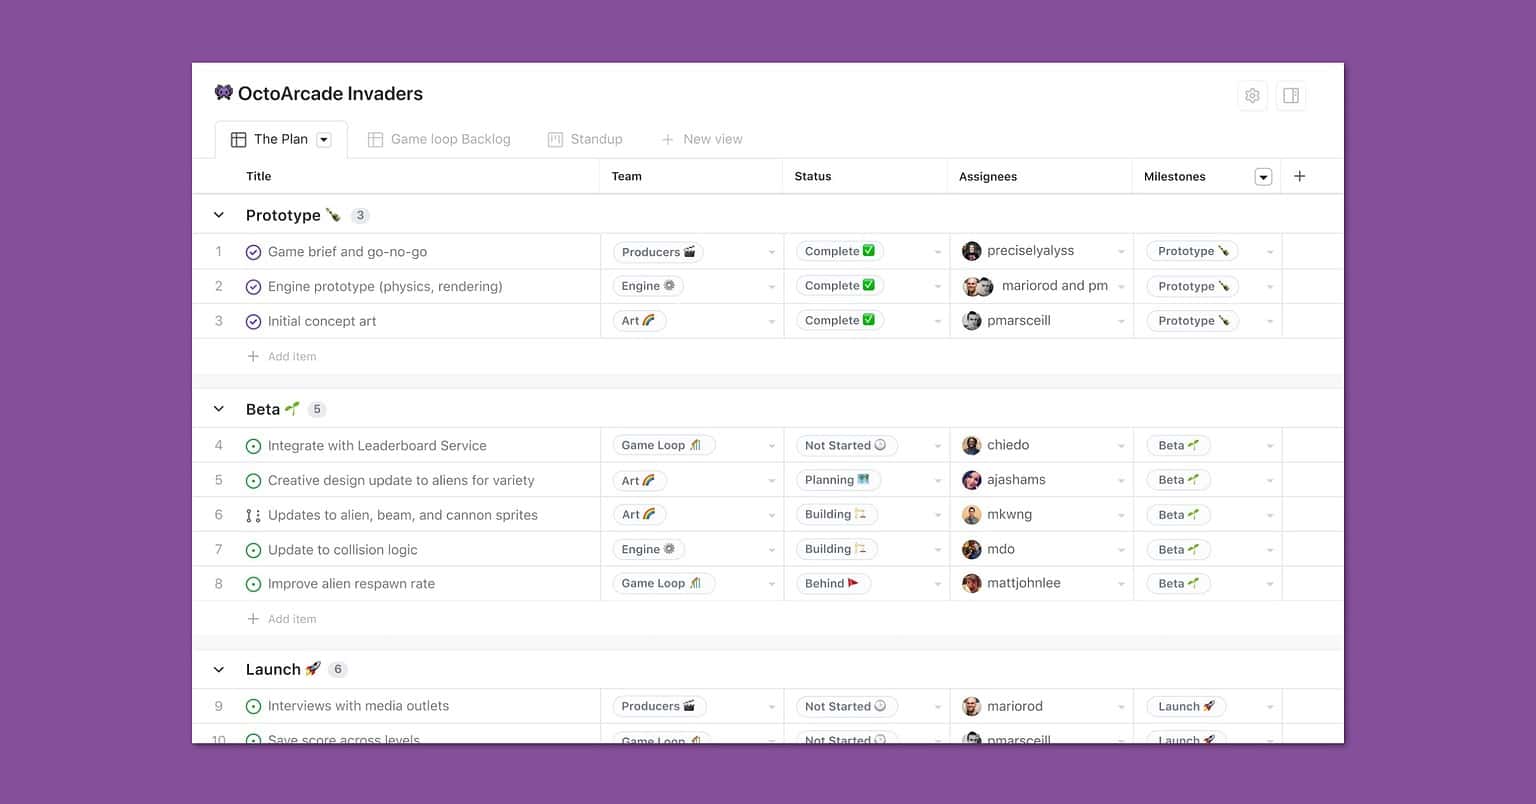
Task: Click OctoArcade Invaders project title
Action: [330, 93]
